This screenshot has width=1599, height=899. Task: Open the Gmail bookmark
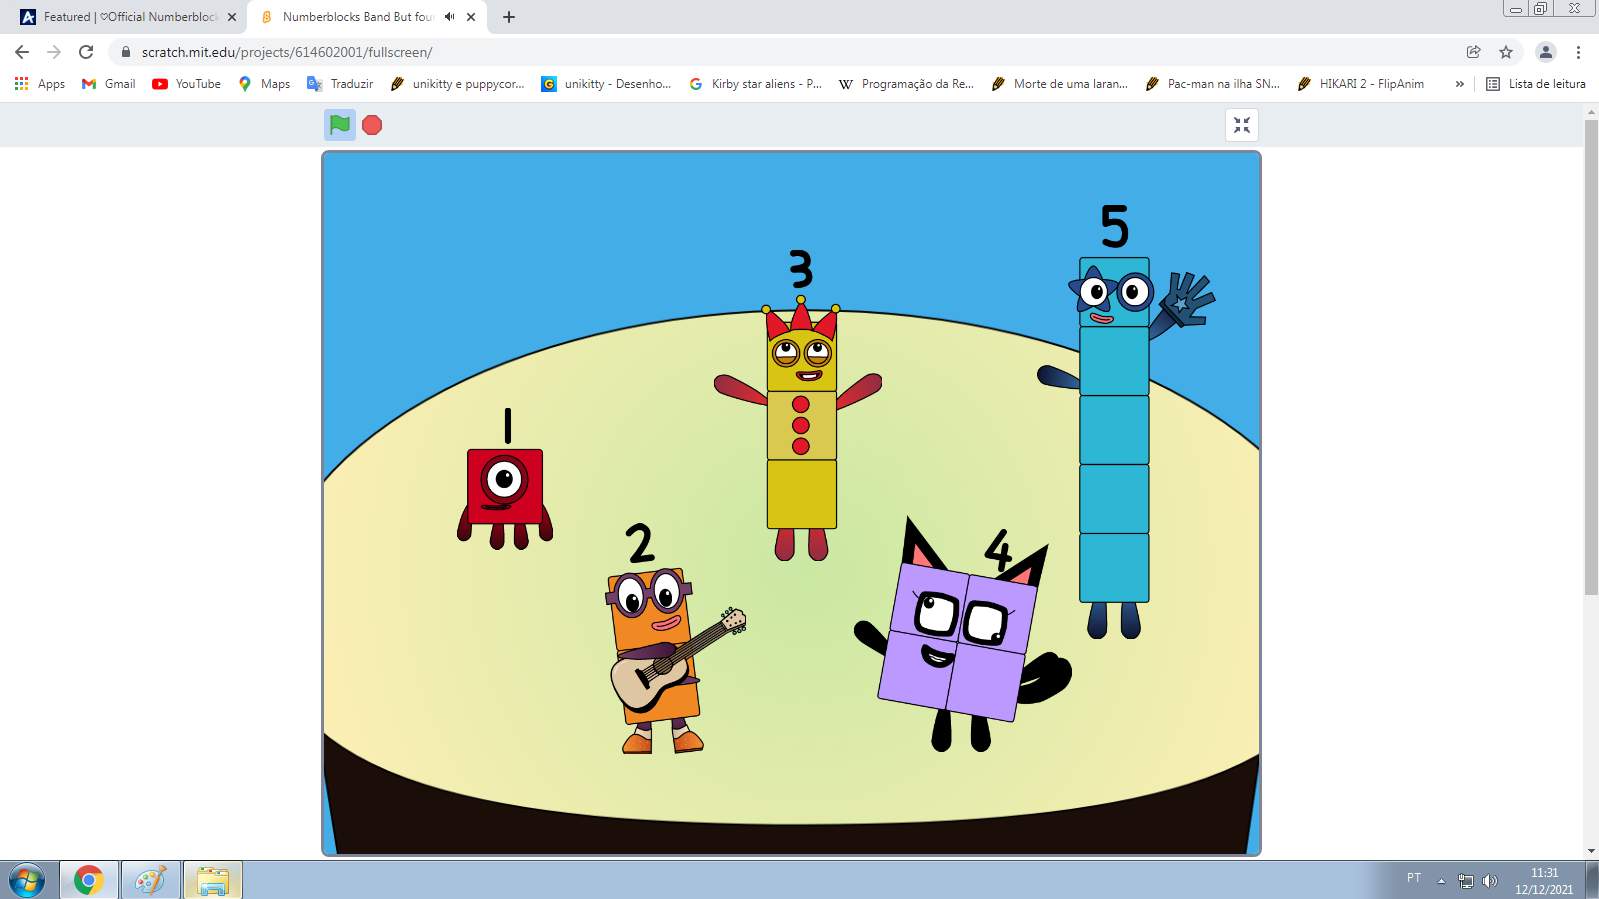click(x=108, y=84)
